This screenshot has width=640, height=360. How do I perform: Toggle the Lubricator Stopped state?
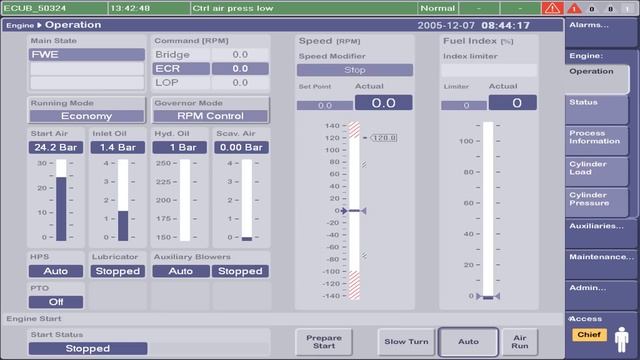(x=118, y=271)
